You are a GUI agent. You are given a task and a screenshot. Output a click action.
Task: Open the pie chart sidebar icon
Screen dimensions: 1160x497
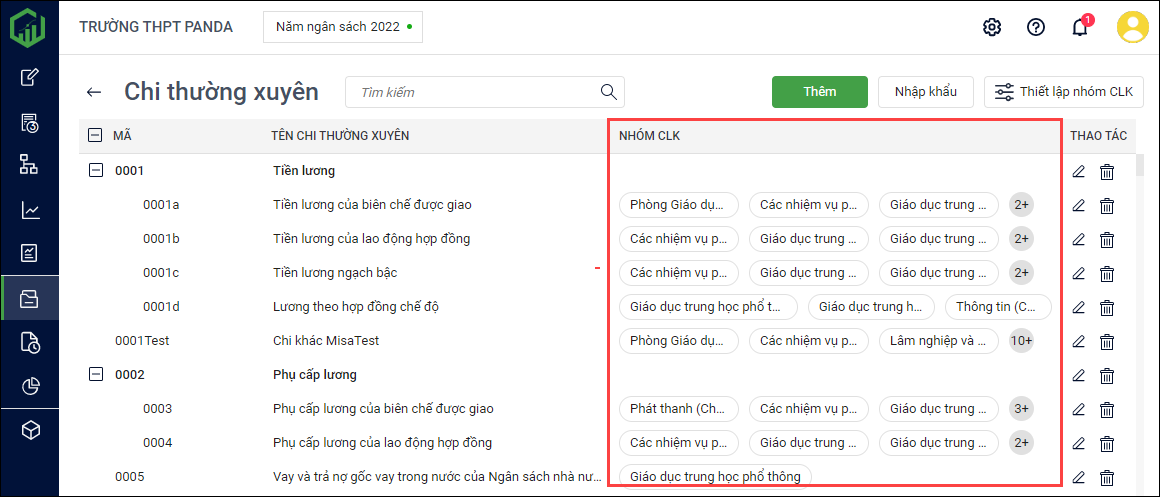coord(30,387)
